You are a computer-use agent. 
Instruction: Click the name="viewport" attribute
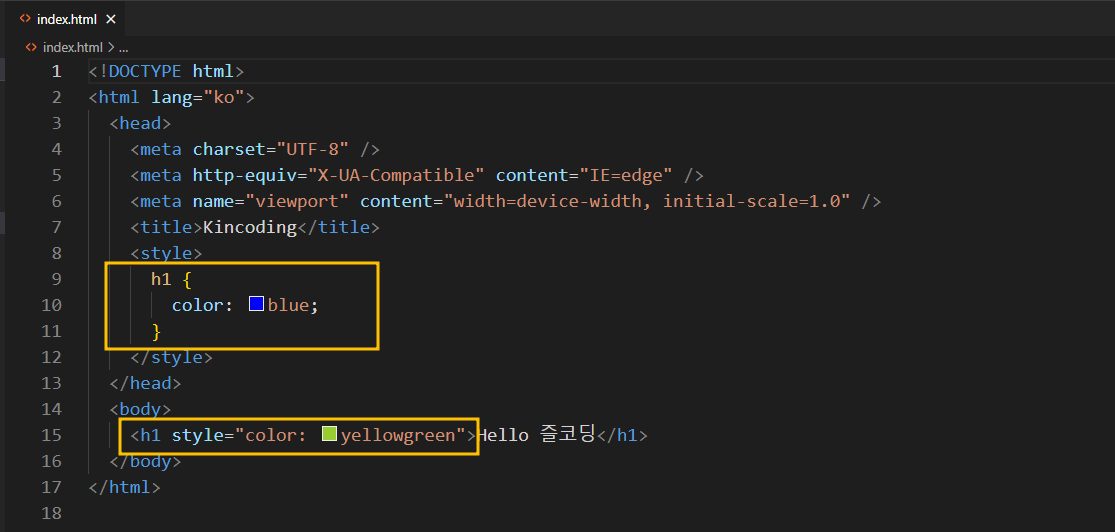coord(271,201)
